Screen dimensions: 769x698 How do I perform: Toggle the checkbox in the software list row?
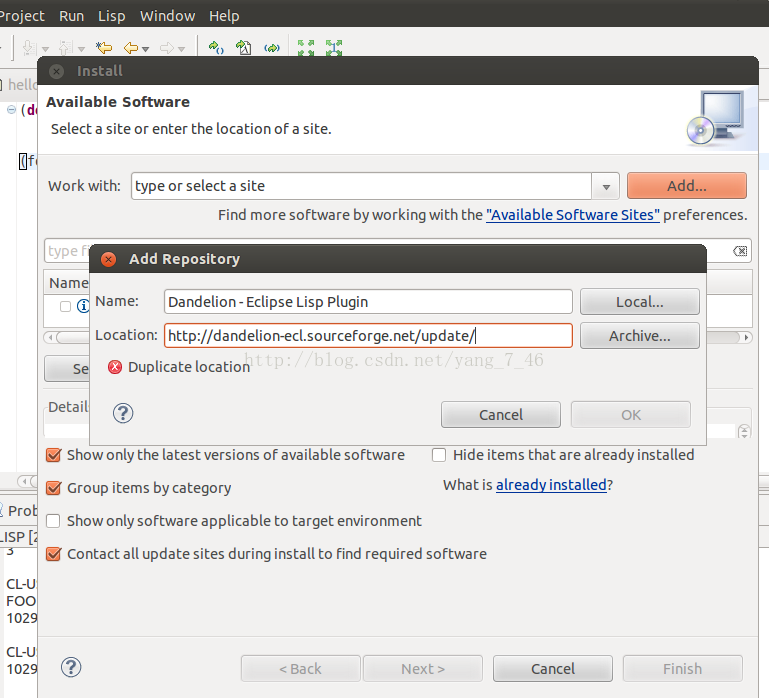(x=65, y=307)
